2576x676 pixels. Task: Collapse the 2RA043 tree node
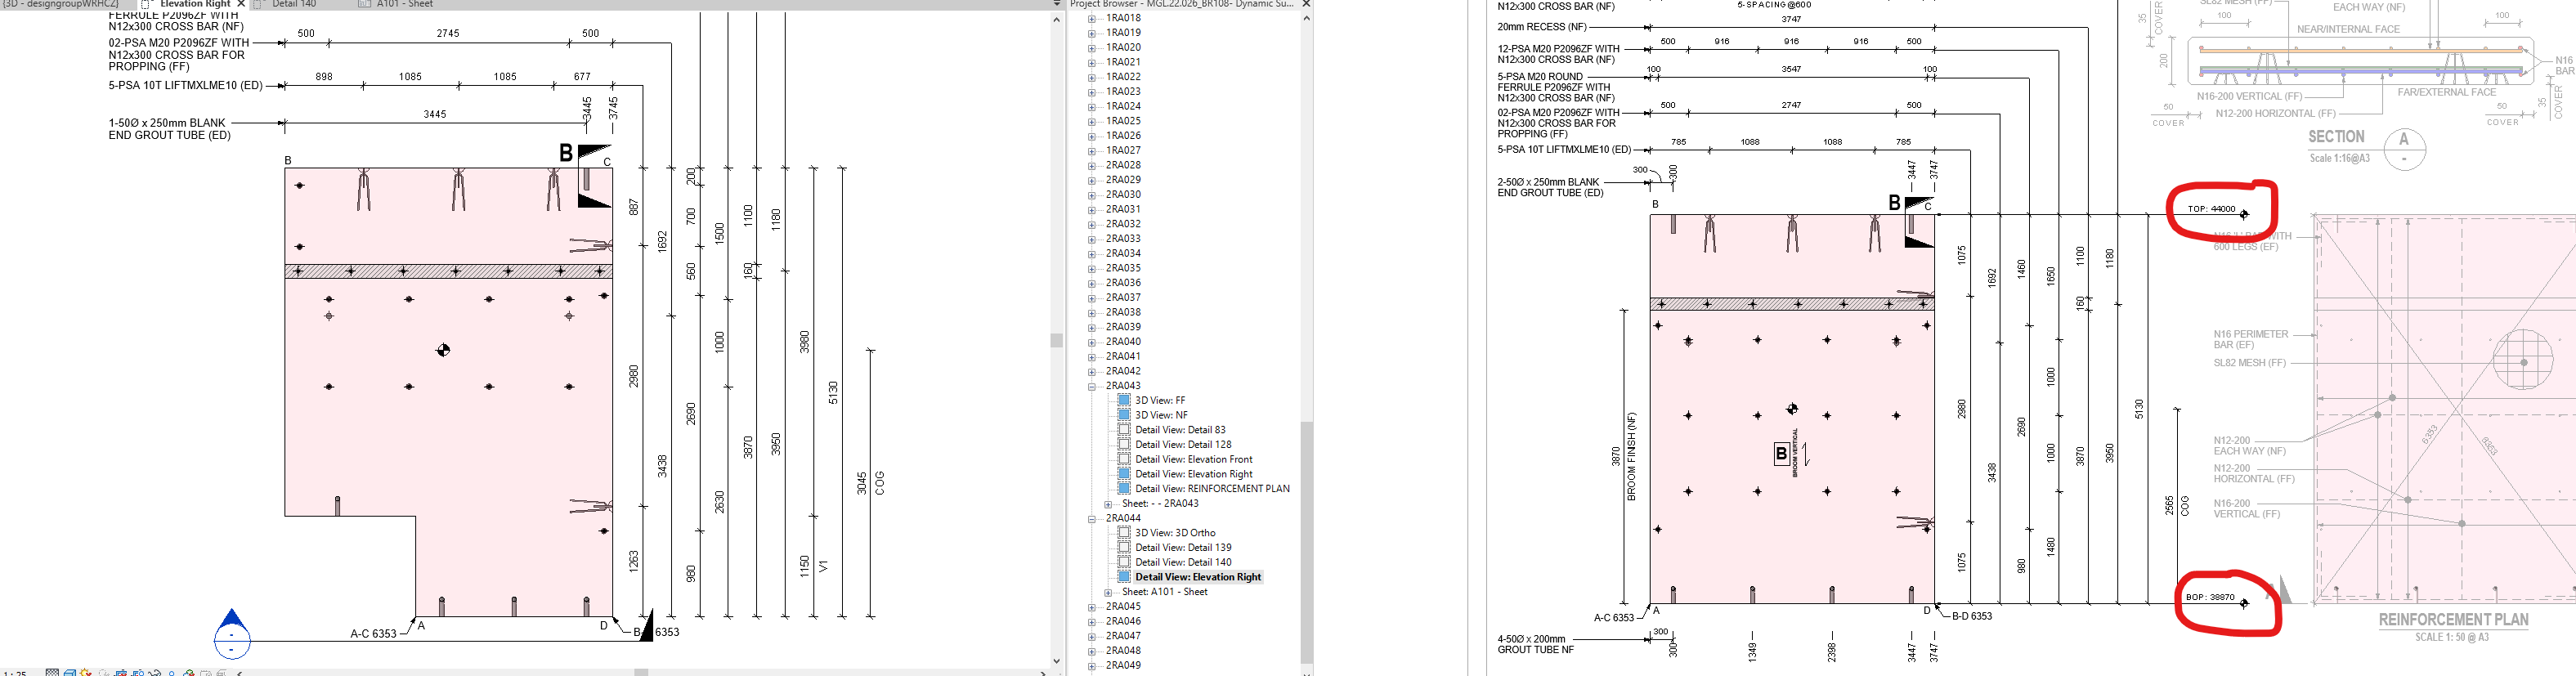point(1092,386)
